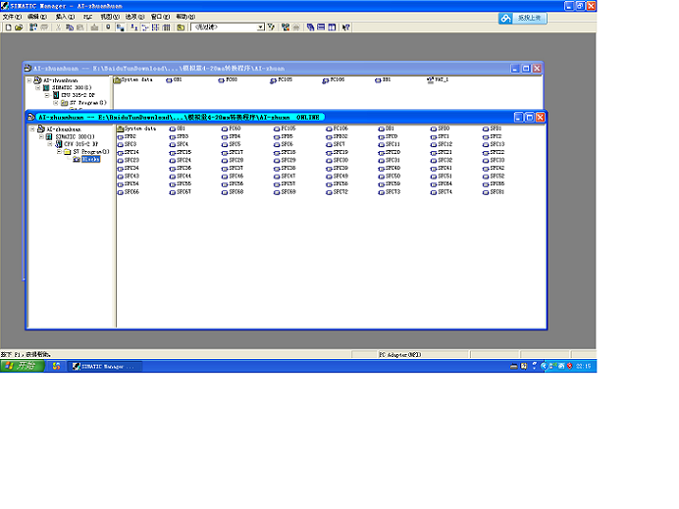Image resolution: width=679 pixels, height=509 pixels.
Task: Collapse SIMATIC 300(1) node in ONLINE window
Action: point(42,136)
